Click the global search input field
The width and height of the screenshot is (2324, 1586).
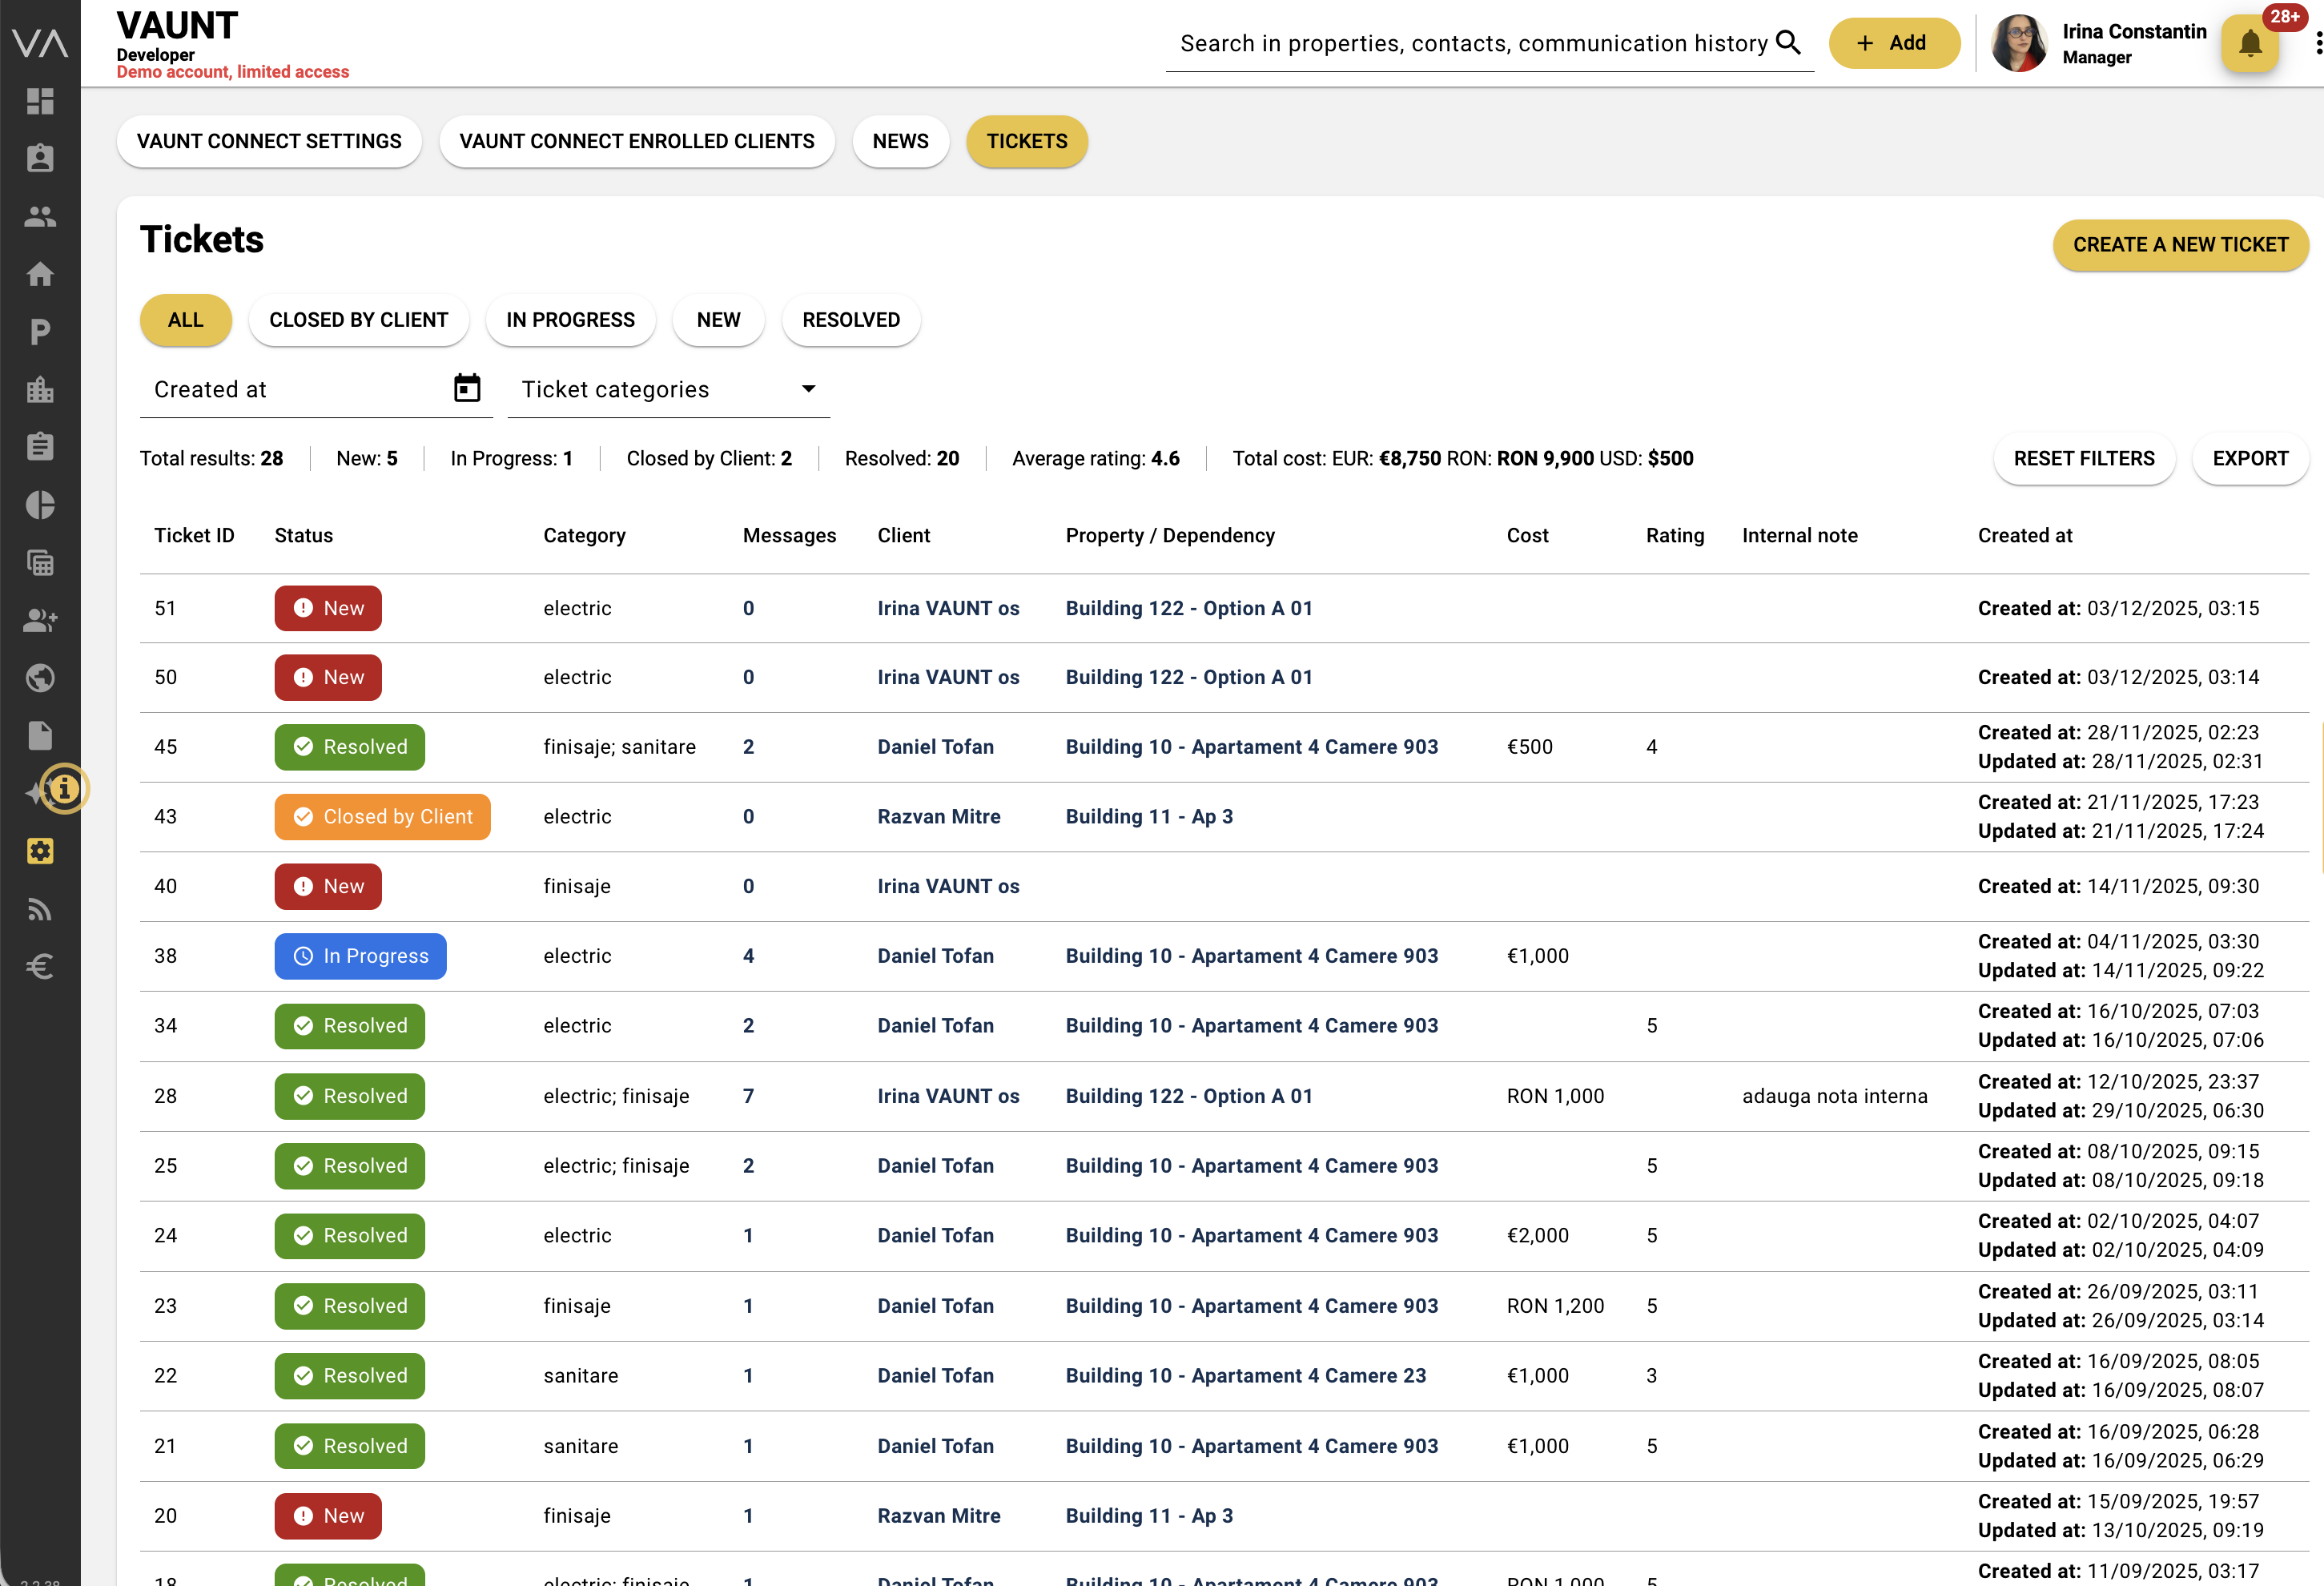(x=1472, y=44)
